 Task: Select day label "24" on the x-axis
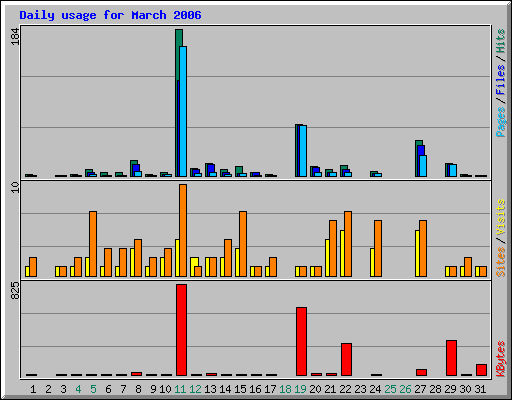[375, 389]
